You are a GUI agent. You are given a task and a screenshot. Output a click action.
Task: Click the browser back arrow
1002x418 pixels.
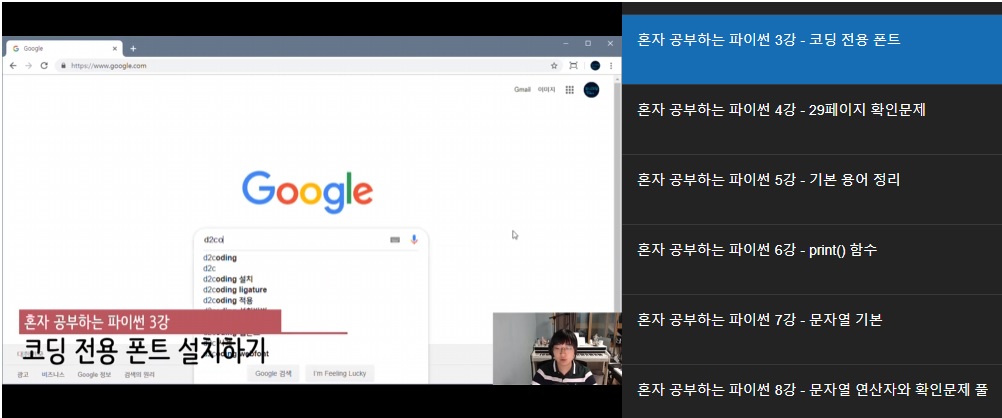point(13,65)
